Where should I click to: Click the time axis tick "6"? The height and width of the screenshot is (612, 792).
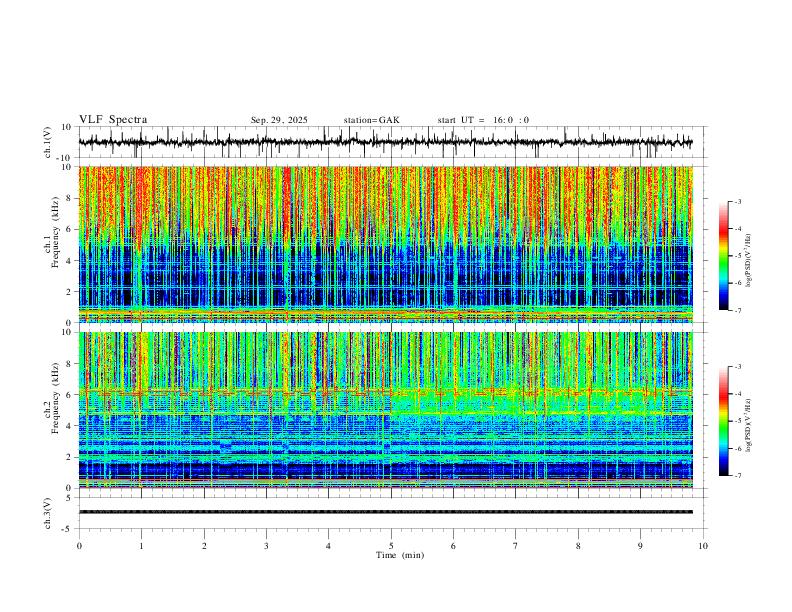pyautogui.click(x=453, y=546)
